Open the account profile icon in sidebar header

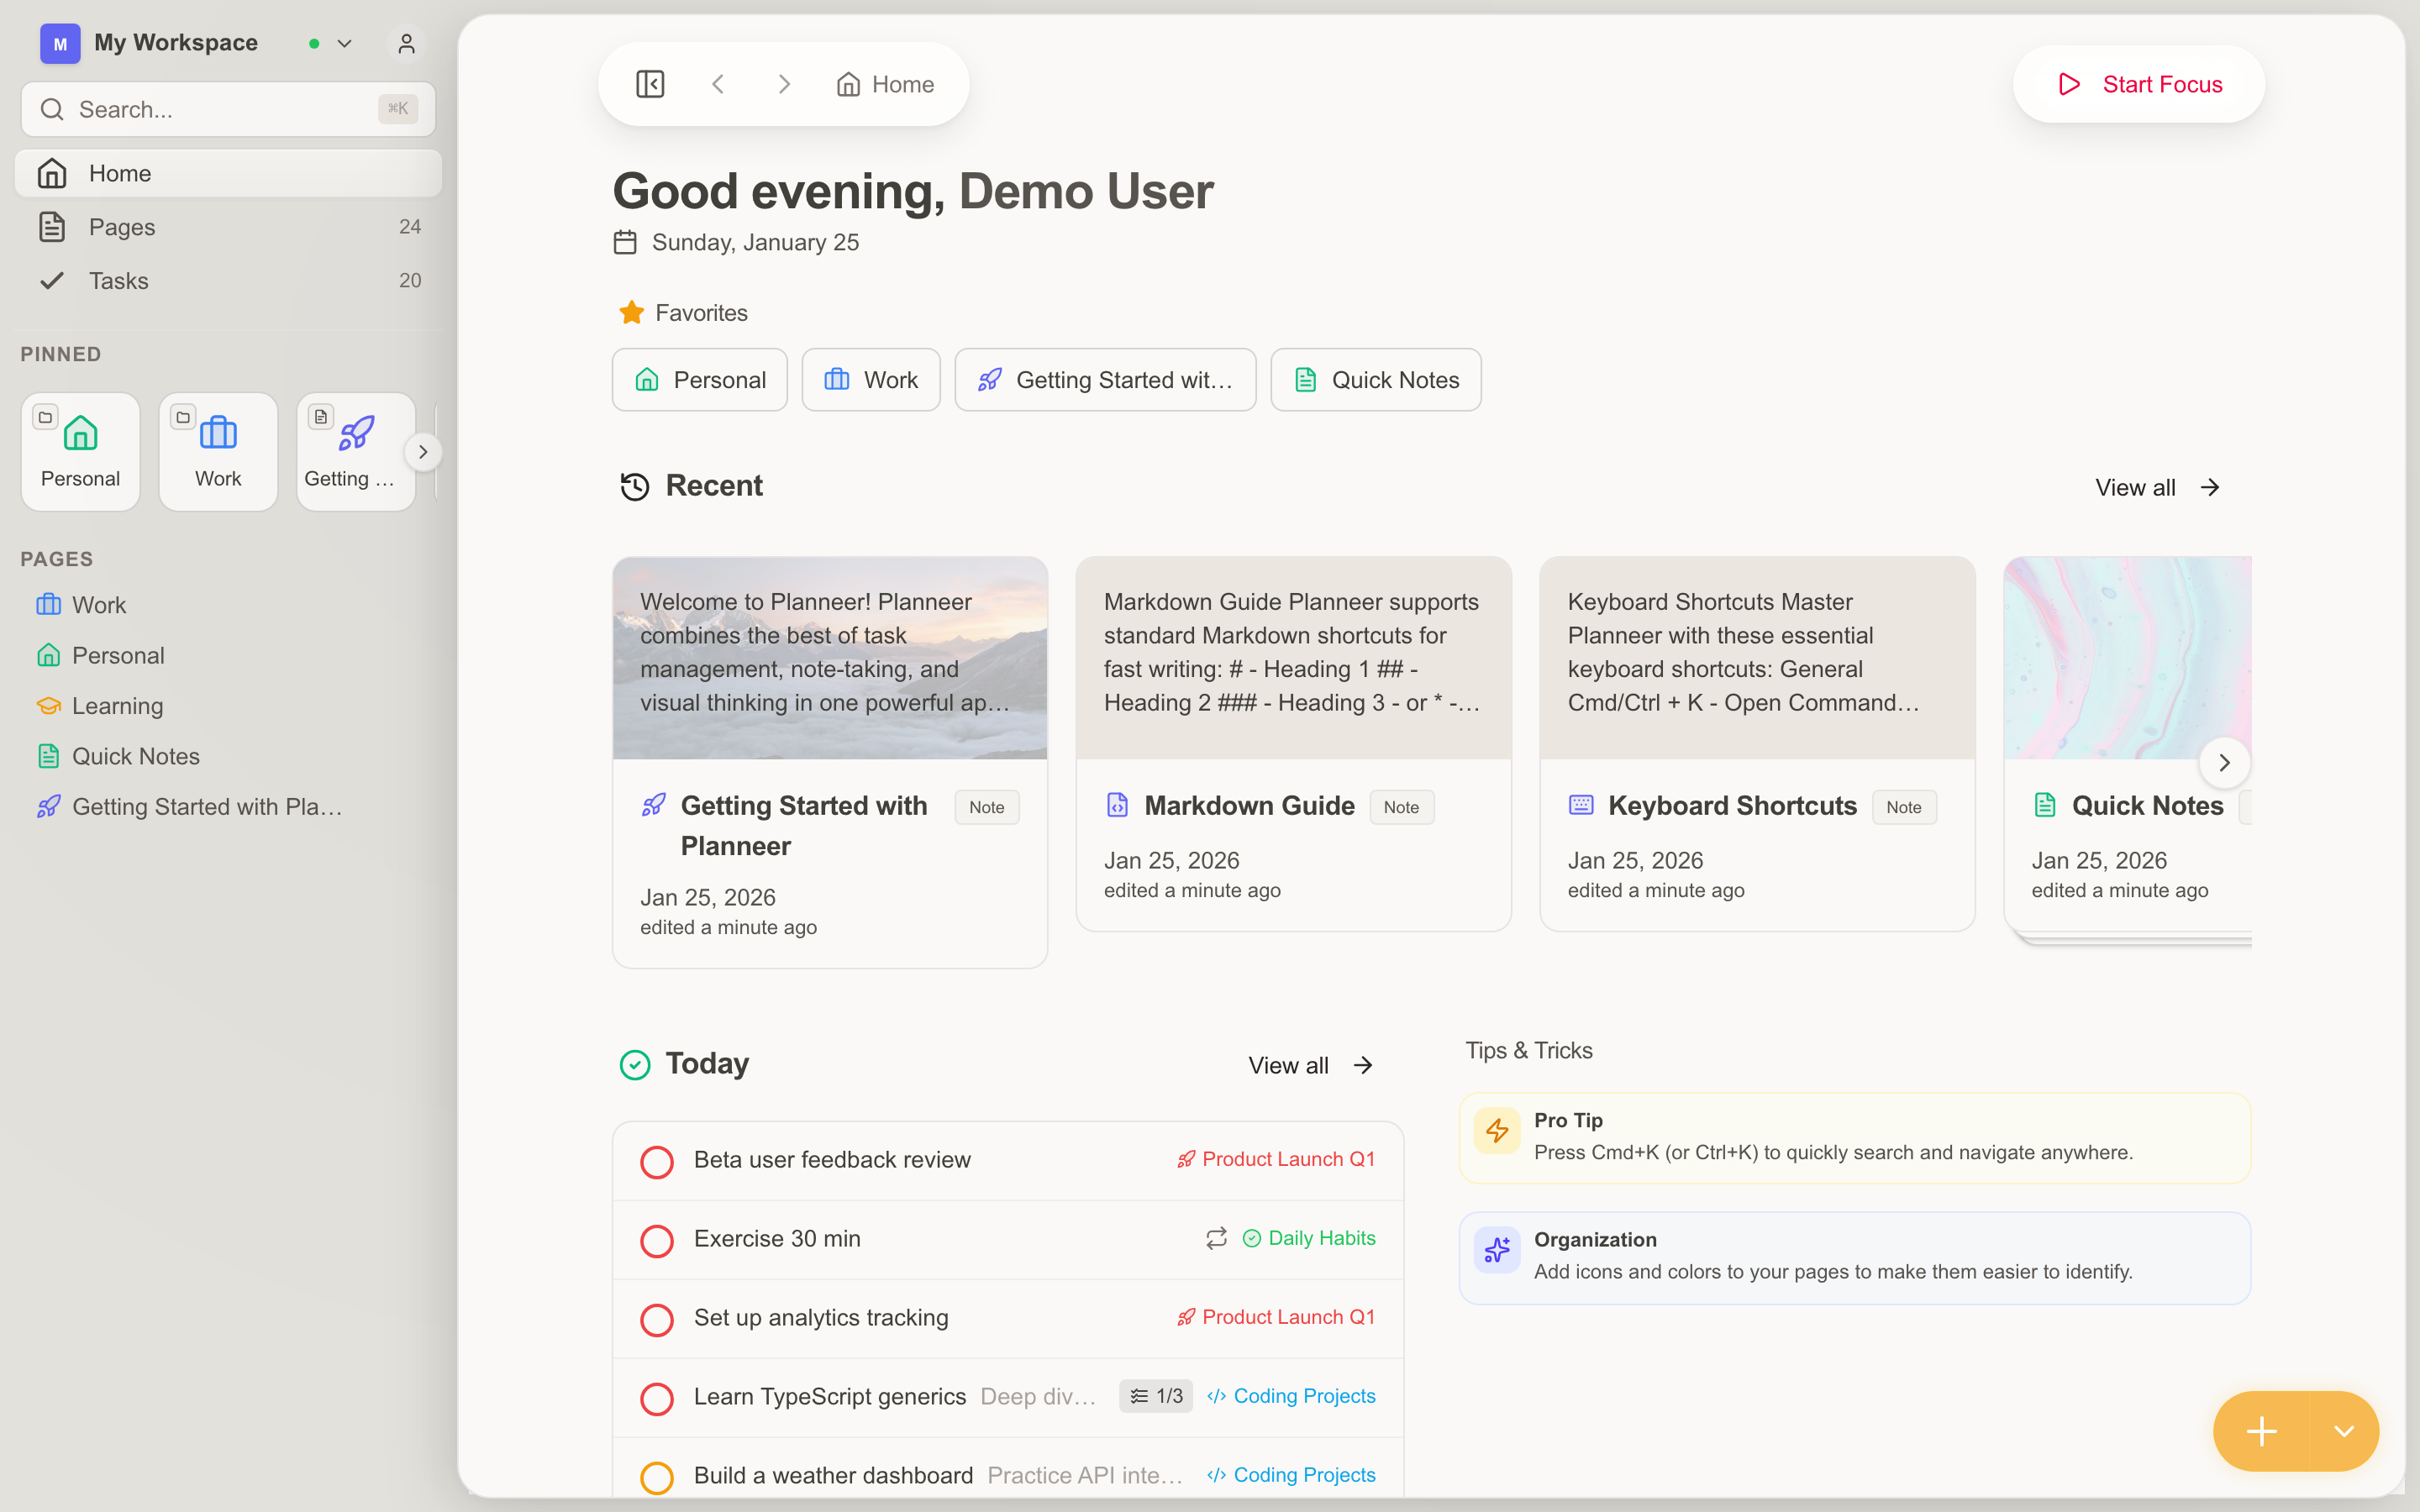pos(405,43)
